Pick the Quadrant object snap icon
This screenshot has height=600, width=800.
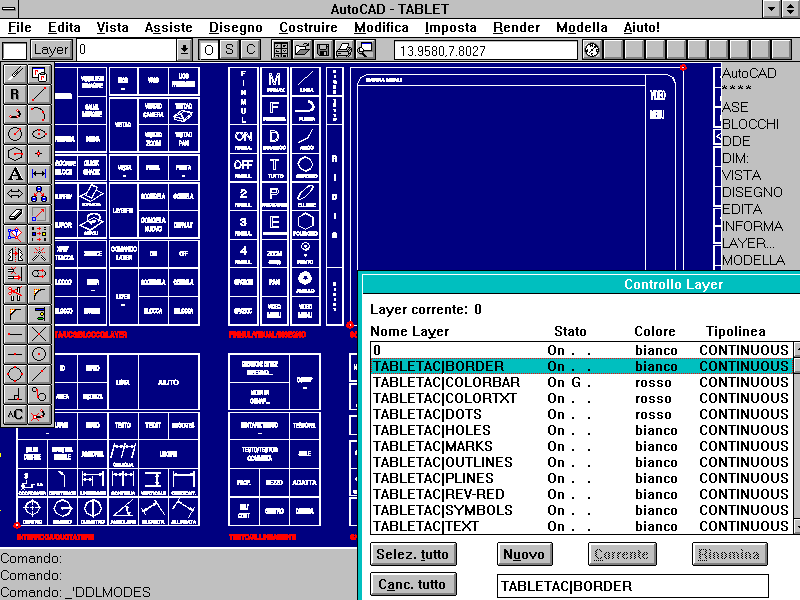point(15,374)
